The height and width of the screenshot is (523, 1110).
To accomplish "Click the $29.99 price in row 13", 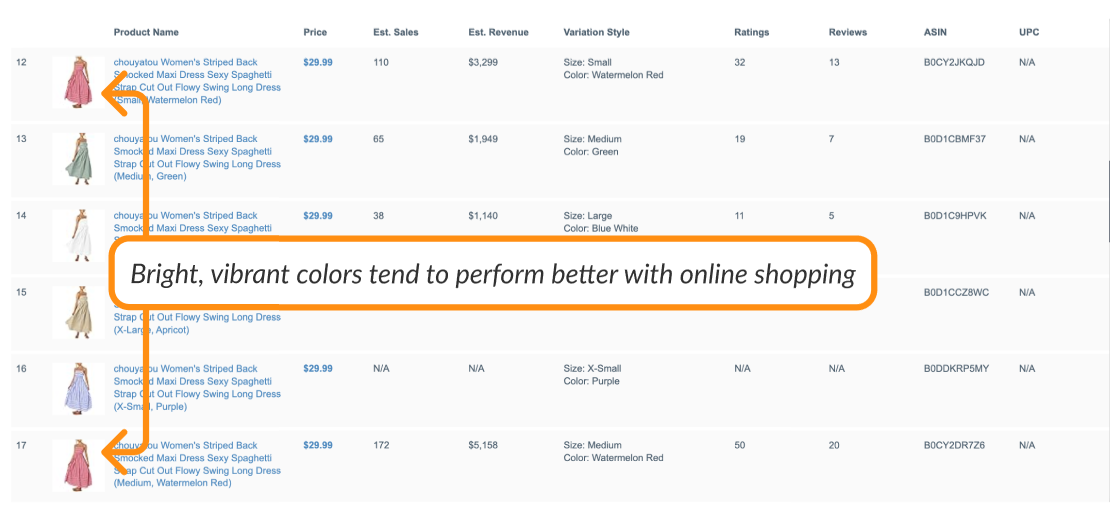I will 318,139.
